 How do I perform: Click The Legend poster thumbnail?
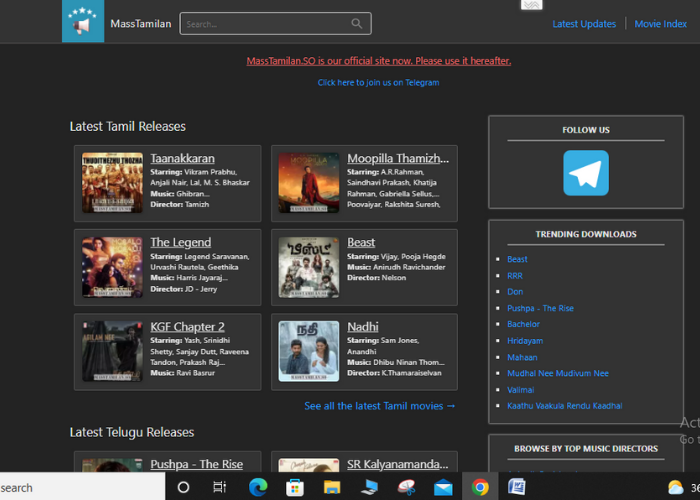(112, 267)
